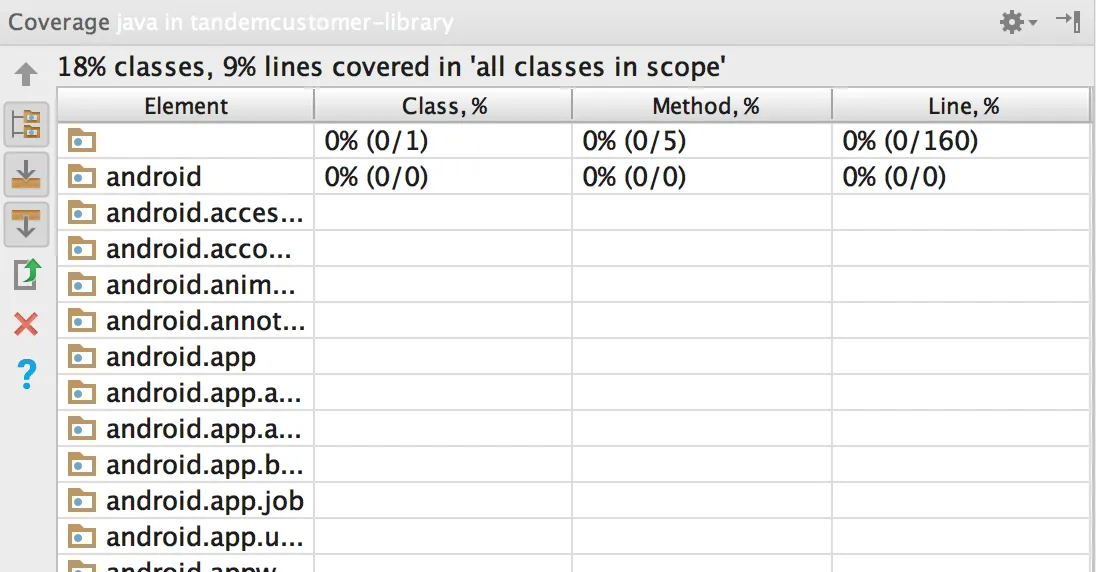Click the Generate Coverage Report icon
The height and width of the screenshot is (572, 1096).
point(27,274)
